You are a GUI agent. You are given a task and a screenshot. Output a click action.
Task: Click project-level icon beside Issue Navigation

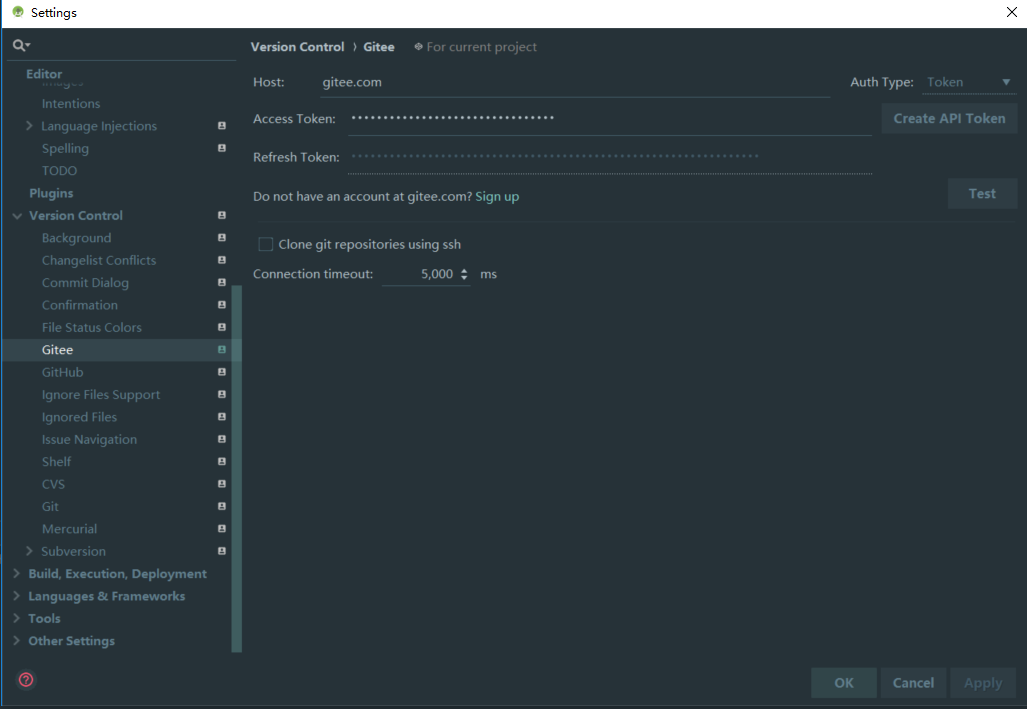point(222,439)
